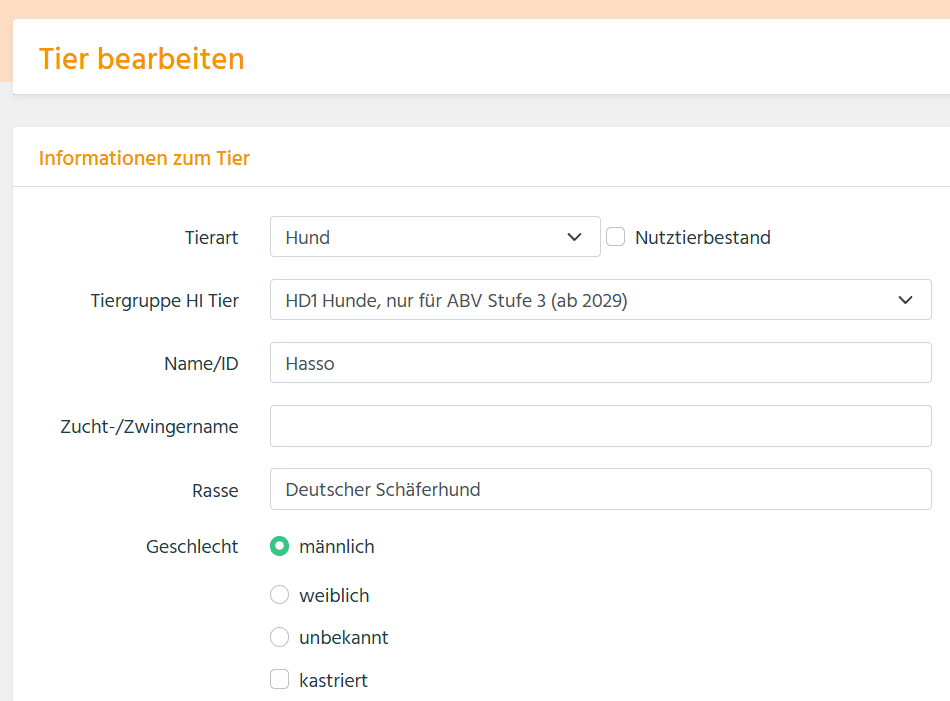Click the Rasse field with Deutscher Schäferhund

coord(600,489)
